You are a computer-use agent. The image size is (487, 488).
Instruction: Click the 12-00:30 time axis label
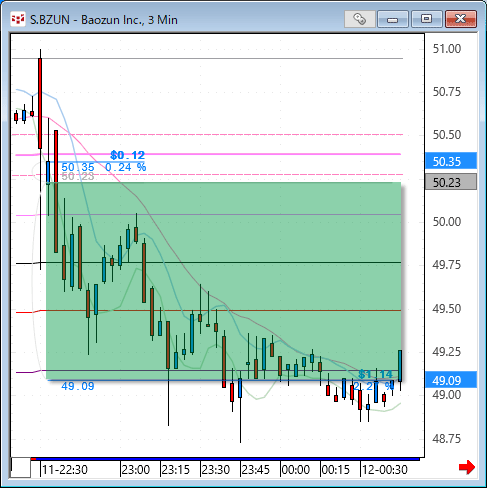pos(385,470)
